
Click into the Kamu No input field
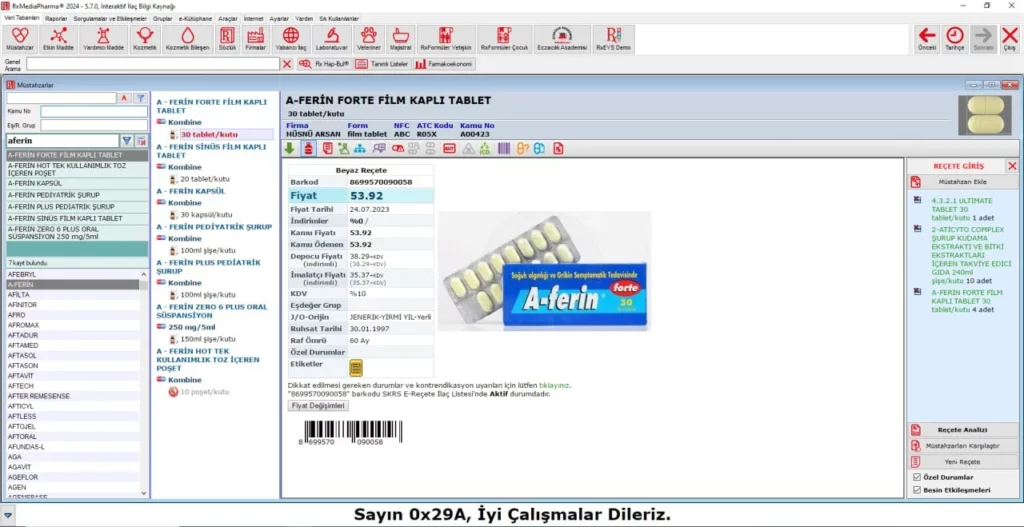(x=93, y=111)
